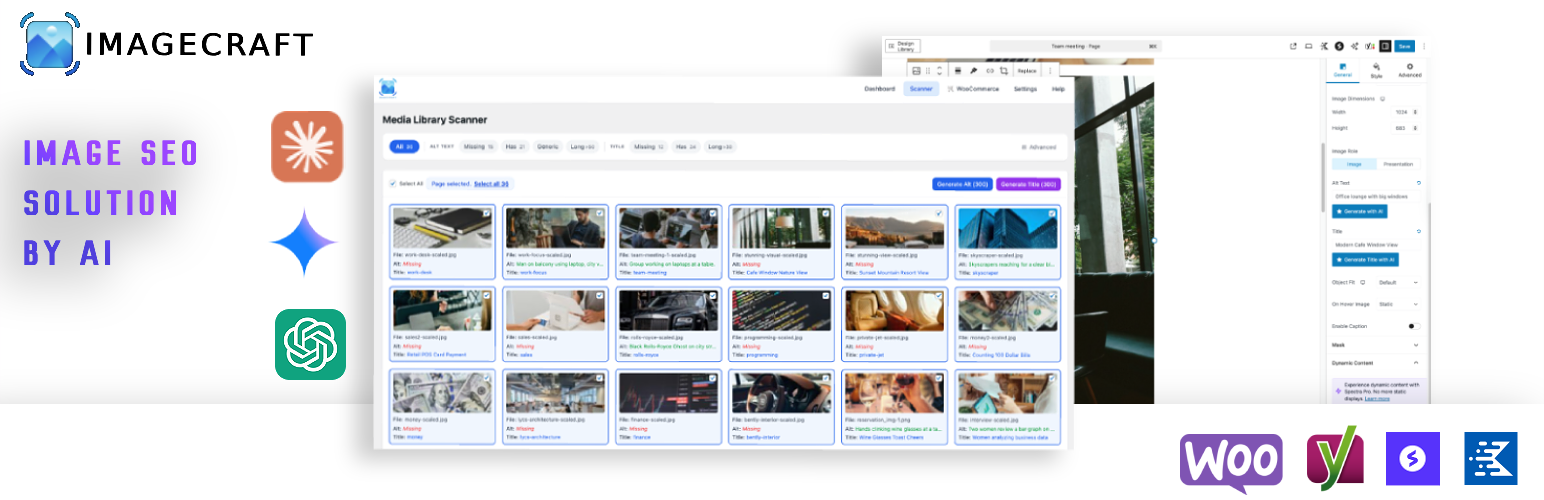
Task: Open the Design Library in the editor
Action: [902, 46]
